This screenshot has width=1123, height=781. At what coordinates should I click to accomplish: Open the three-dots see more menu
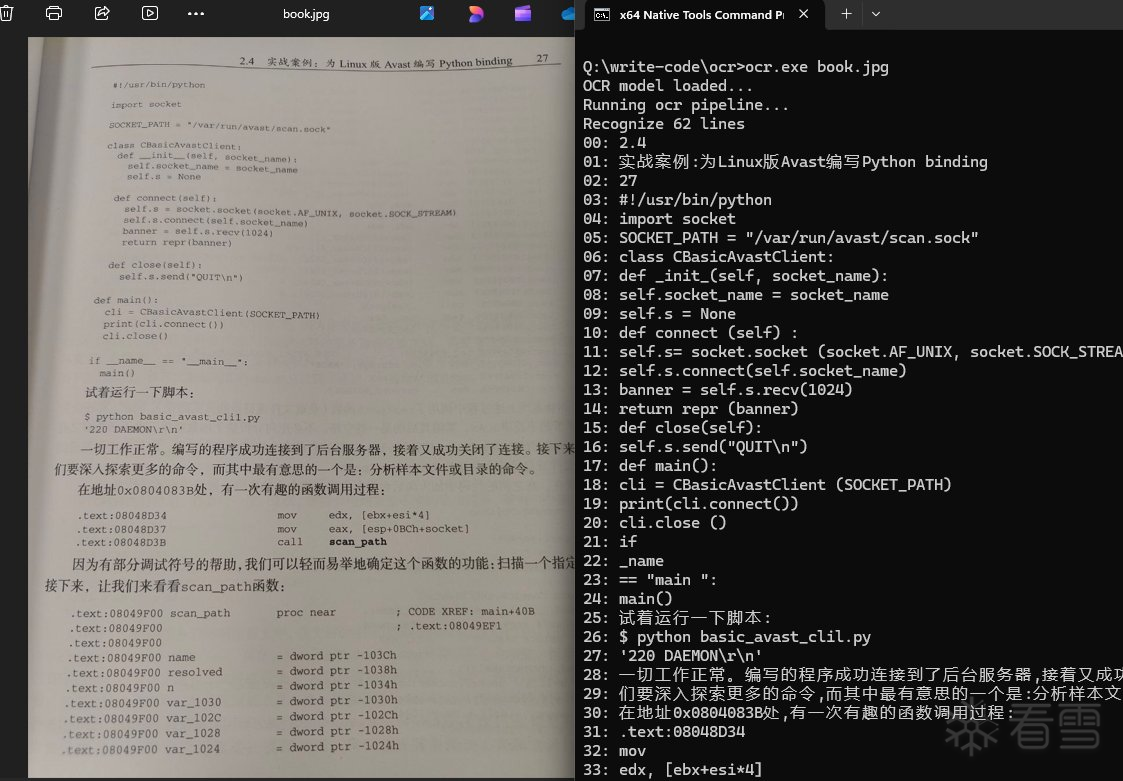tap(196, 14)
